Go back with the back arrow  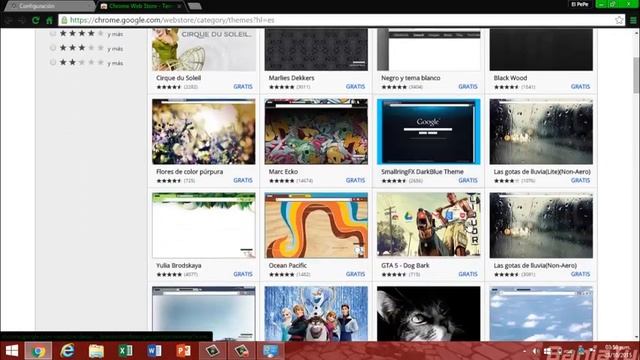pyautogui.click(x=9, y=20)
